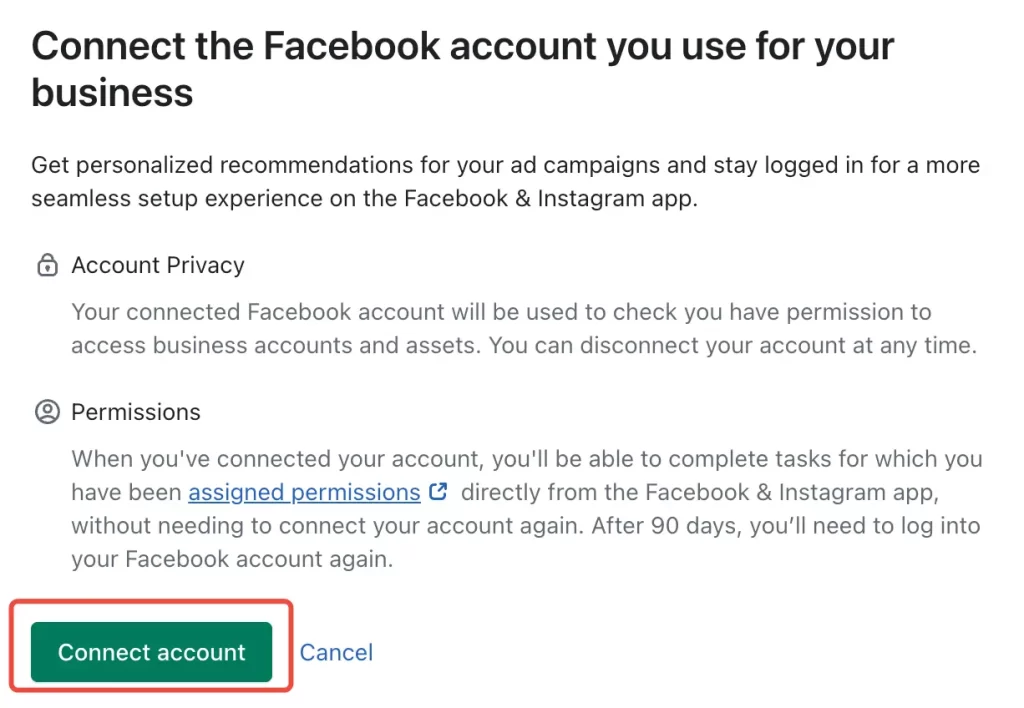Image resolution: width=1024 pixels, height=708 pixels.
Task: Click the 'After 90 days' sentence
Action: pyautogui.click(x=786, y=526)
